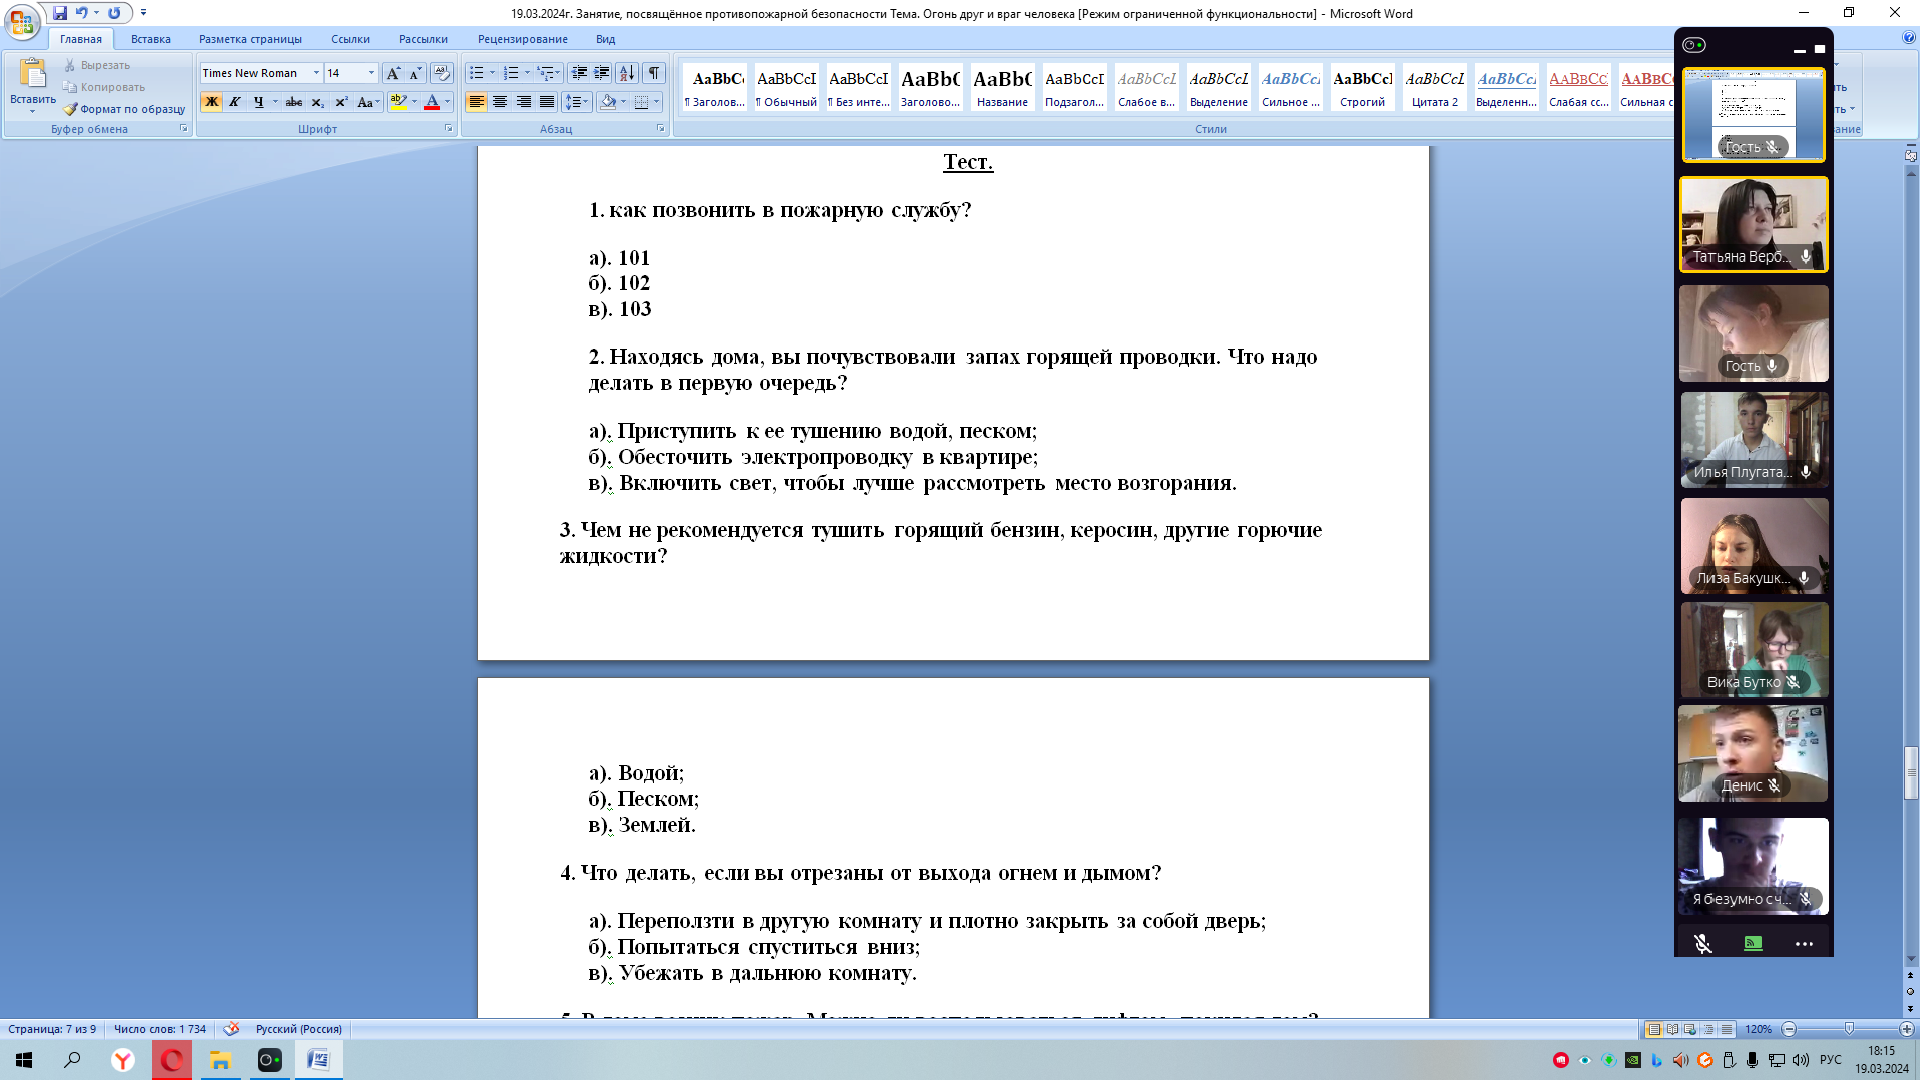This screenshot has width=1920, height=1080.
Task: Open the Change Case (Аа) dropdown
Action: pos(369,102)
